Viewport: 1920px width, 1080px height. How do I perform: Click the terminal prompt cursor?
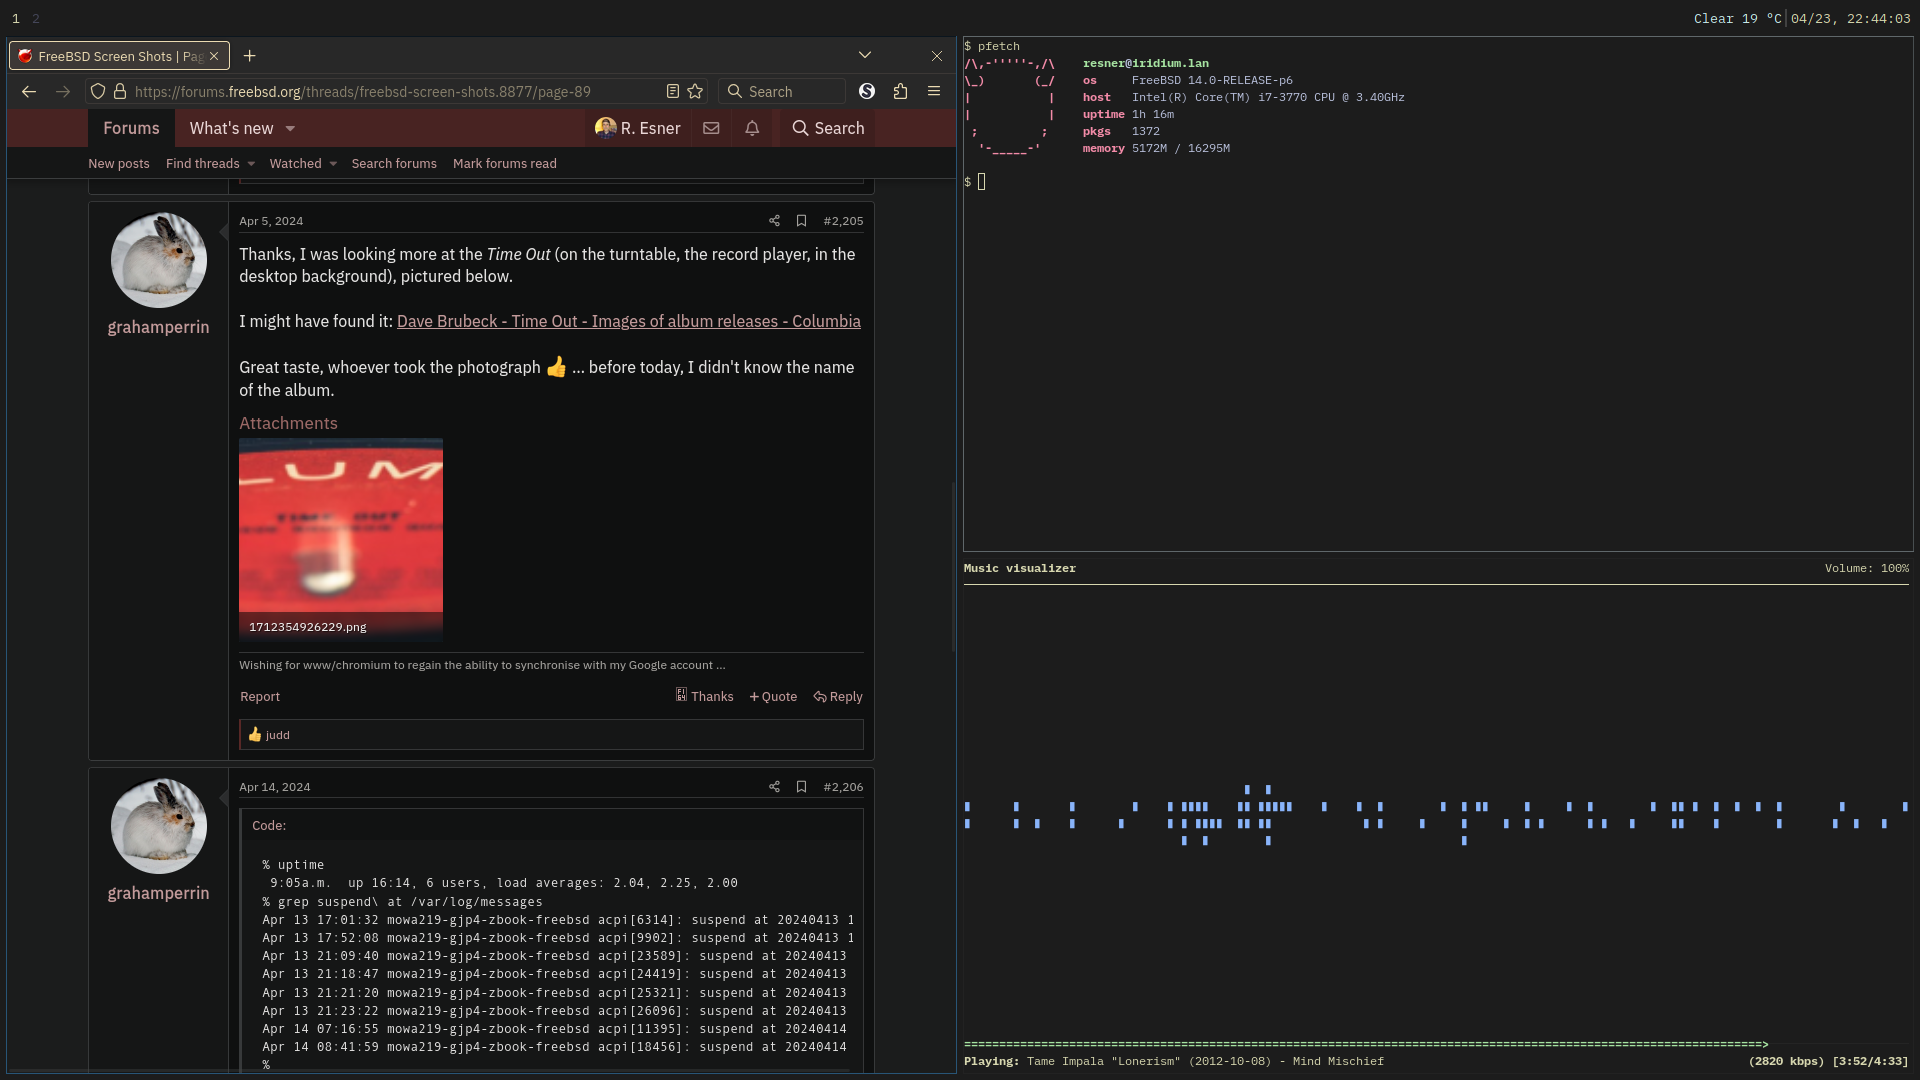982,181
